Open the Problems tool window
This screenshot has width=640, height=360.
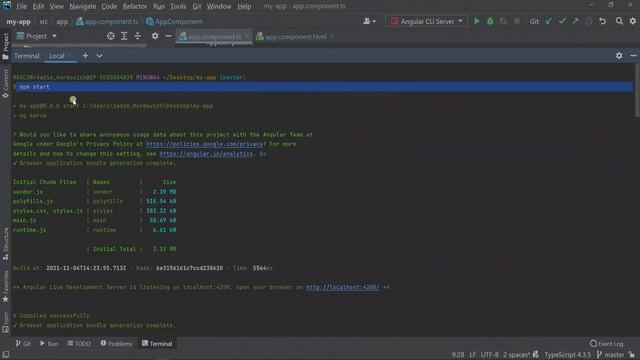tap(116, 344)
